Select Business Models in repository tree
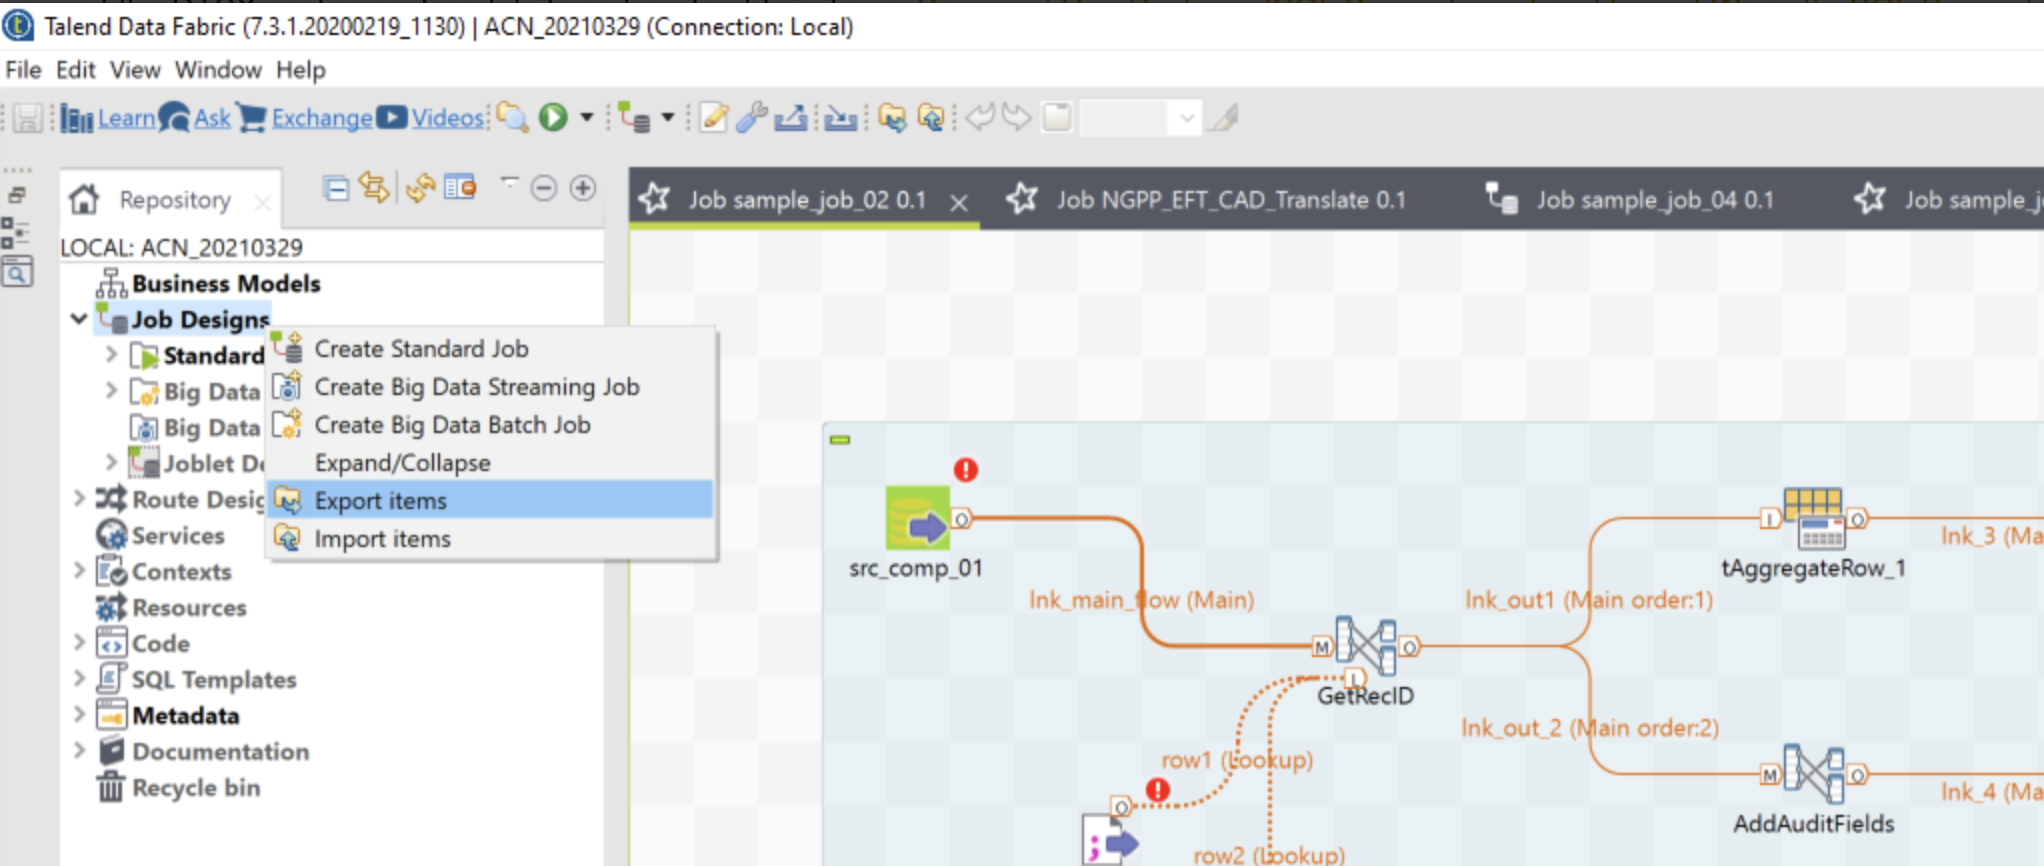The image size is (2044, 866). [x=226, y=284]
